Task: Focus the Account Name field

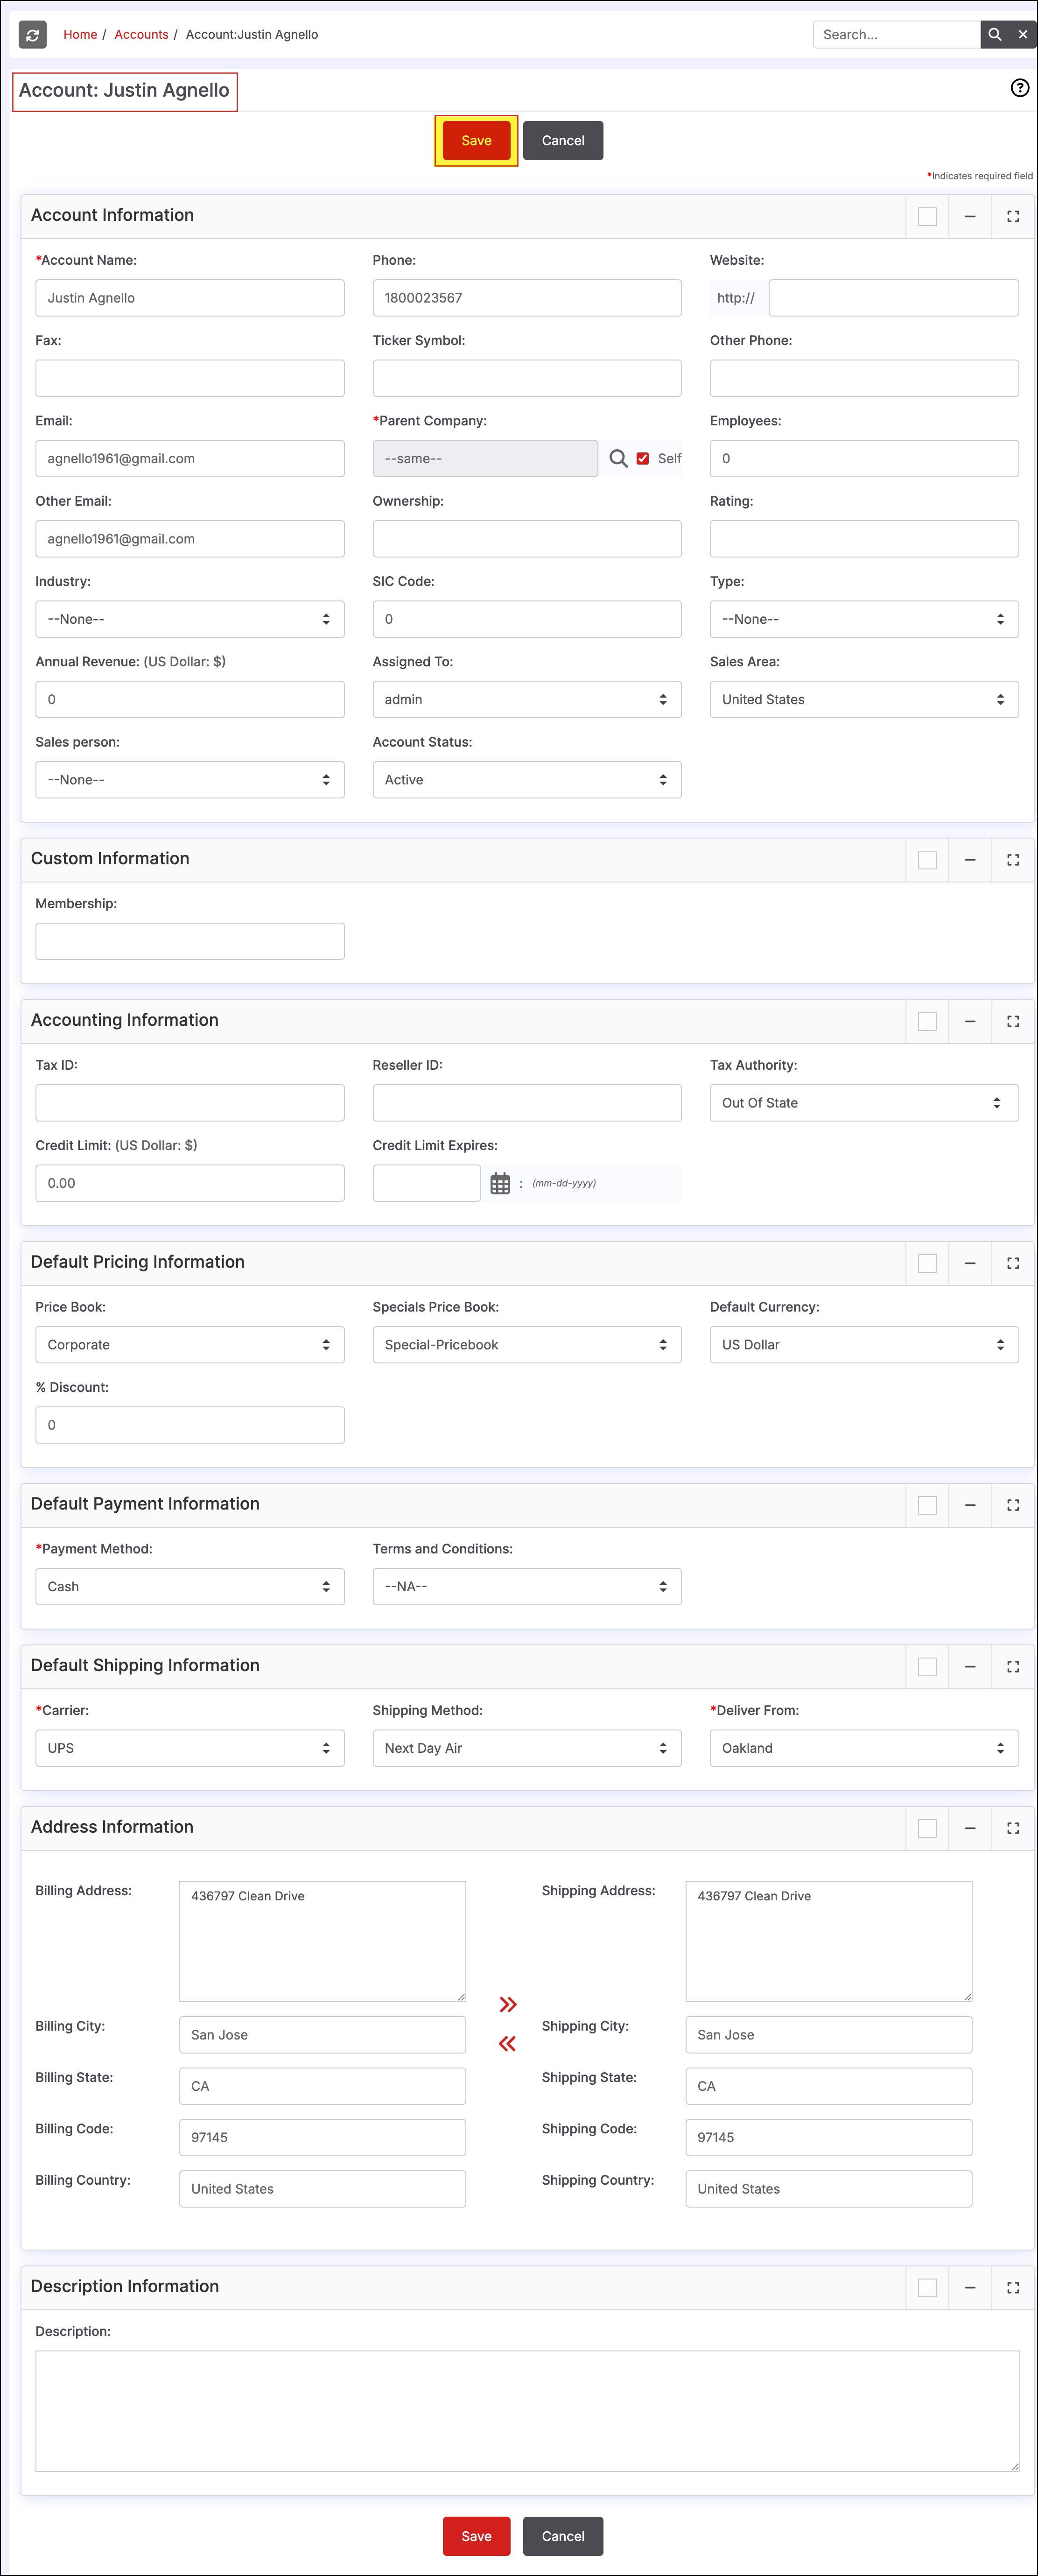Action: click(190, 298)
